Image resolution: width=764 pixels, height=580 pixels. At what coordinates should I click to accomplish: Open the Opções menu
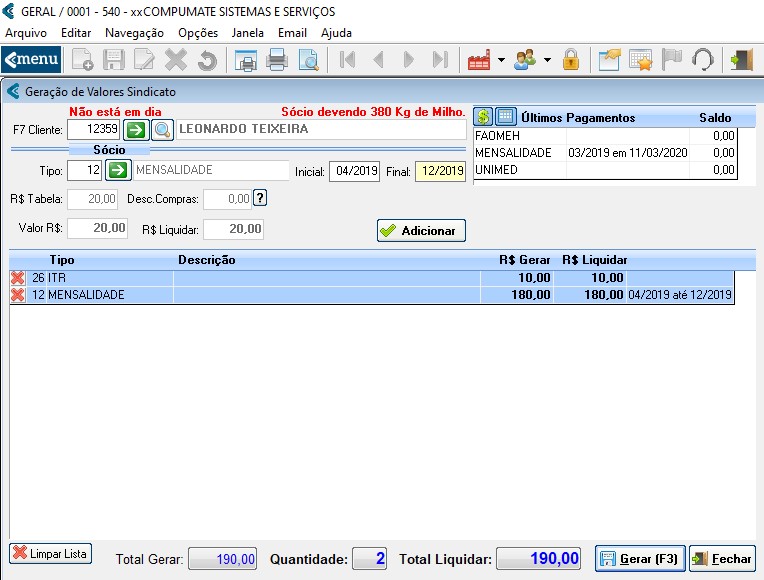pos(198,32)
